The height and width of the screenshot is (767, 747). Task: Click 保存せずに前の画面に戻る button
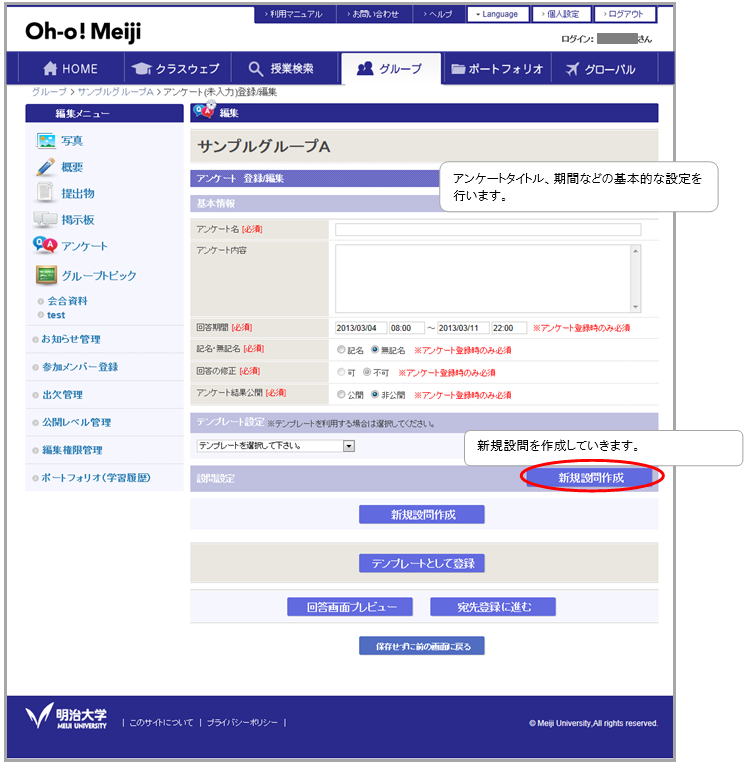pos(422,646)
